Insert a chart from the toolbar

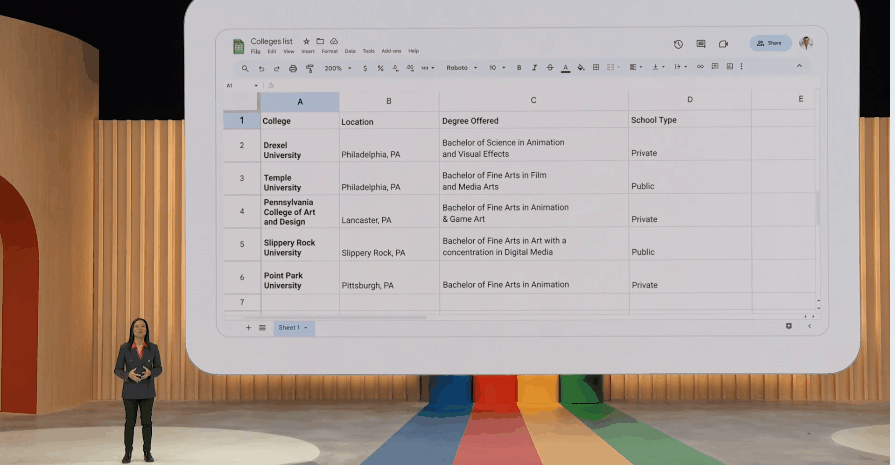(x=729, y=67)
